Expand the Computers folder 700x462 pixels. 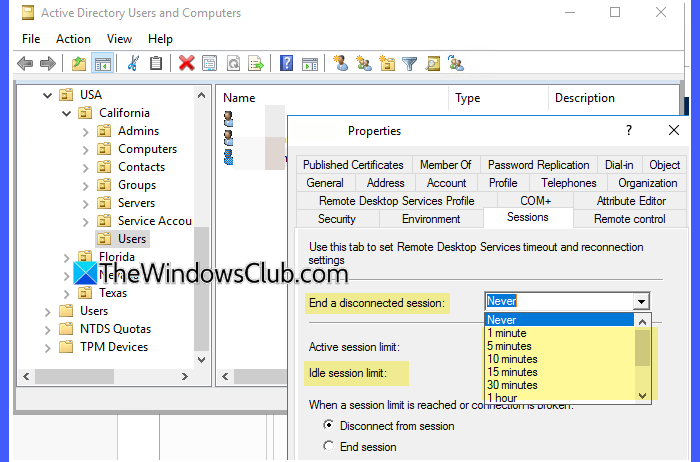(85, 150)
